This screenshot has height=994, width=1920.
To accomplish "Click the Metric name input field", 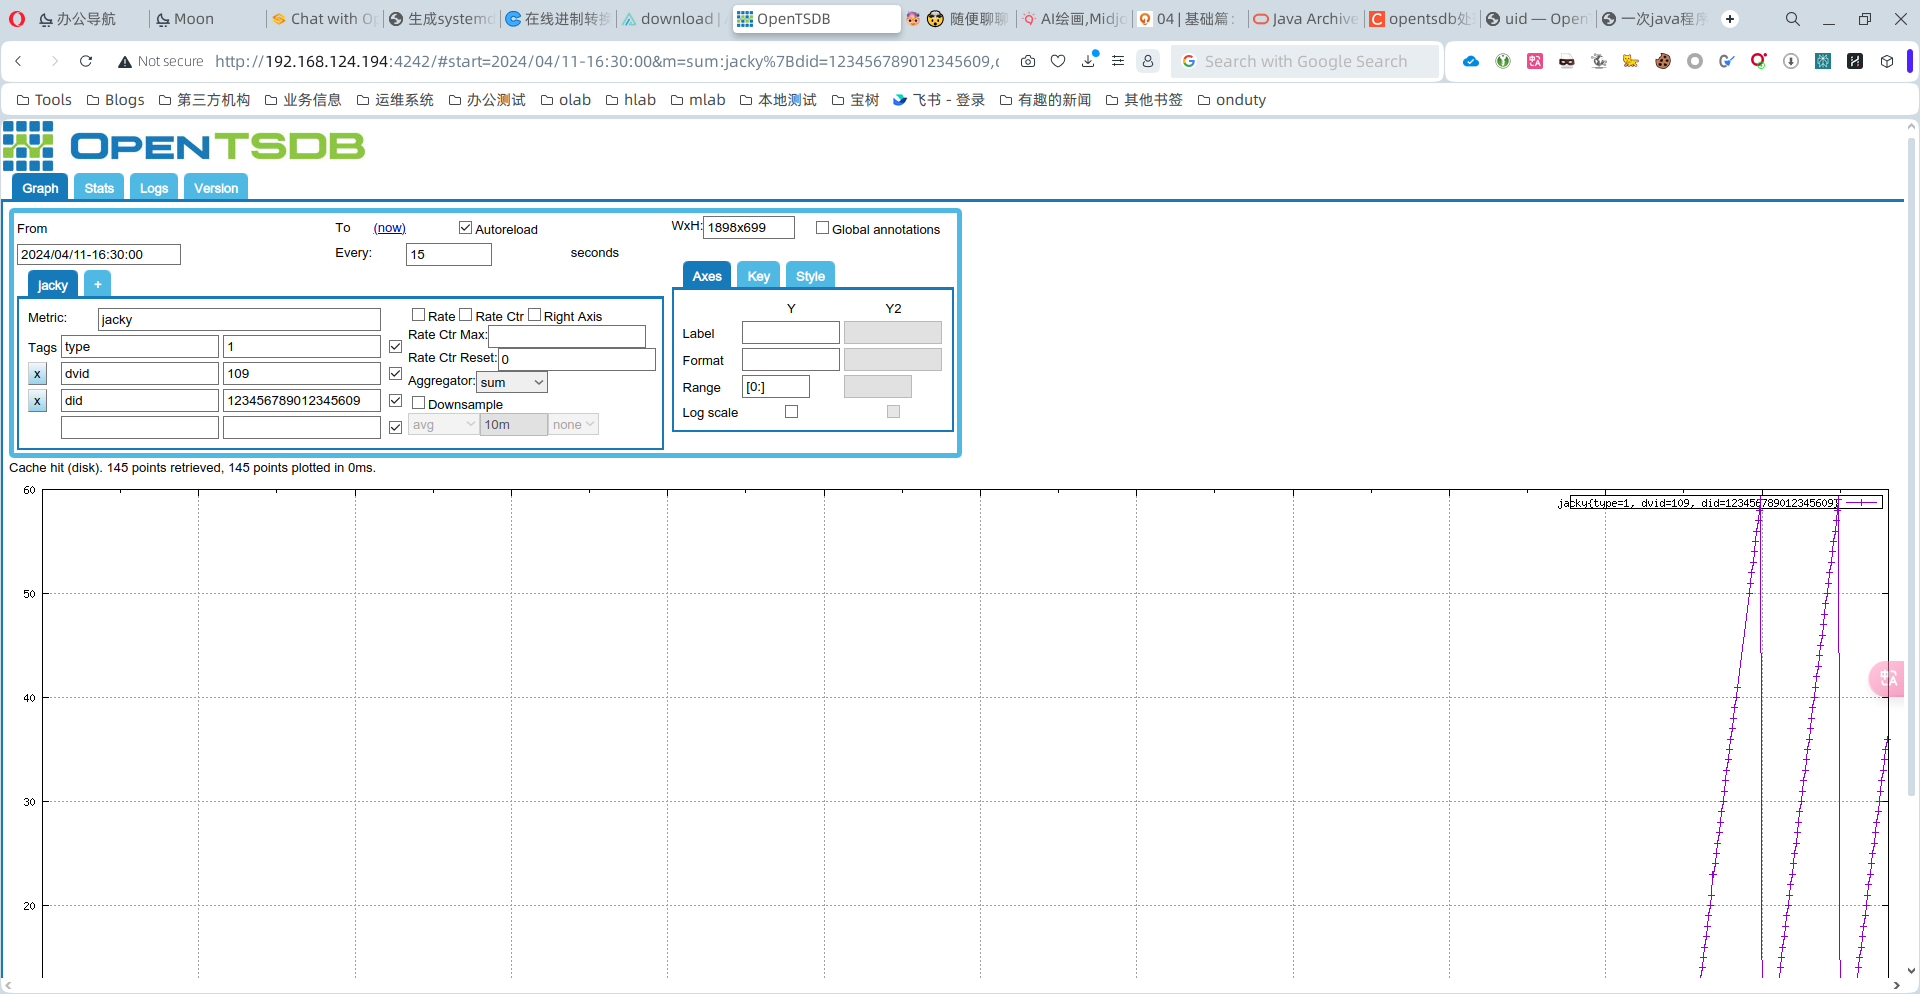I will click(239, 319).
